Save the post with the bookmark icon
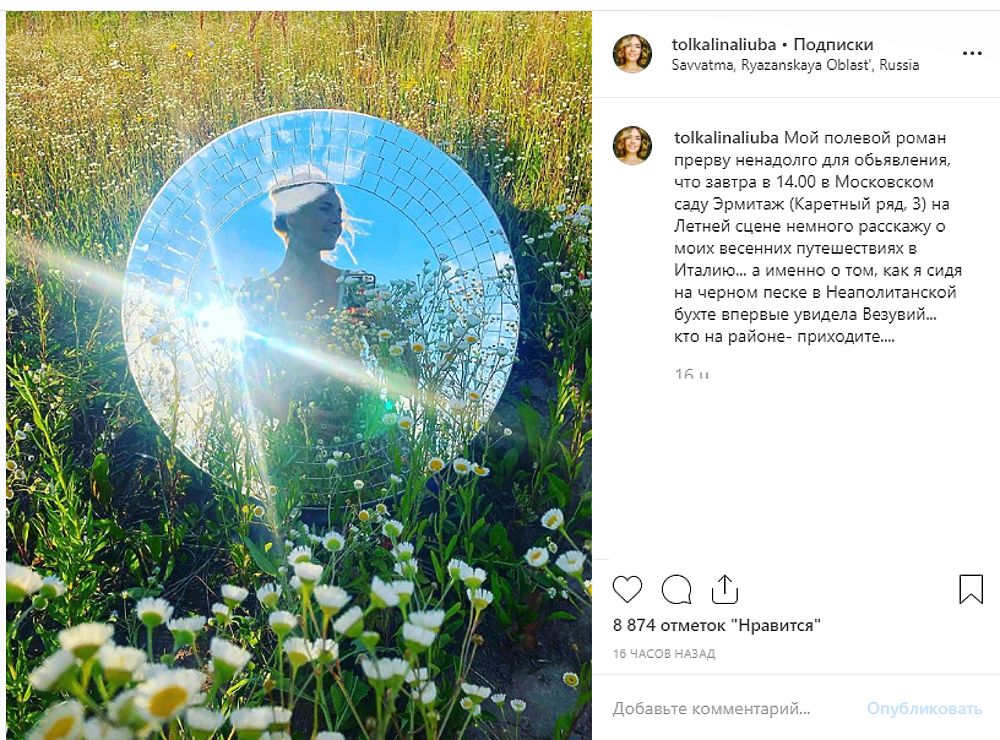The width and height of the screenshot is (1000, 740). pos(971,589)
